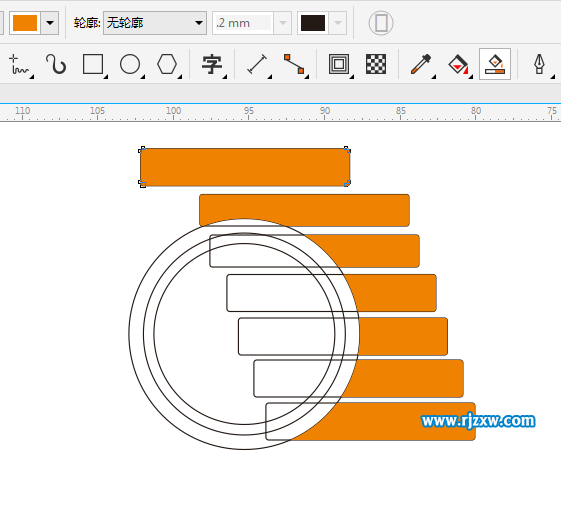Screen dimensions: 561x508
Task: Select the Color Eyedropper tool
Action: (x=421, y=64)
